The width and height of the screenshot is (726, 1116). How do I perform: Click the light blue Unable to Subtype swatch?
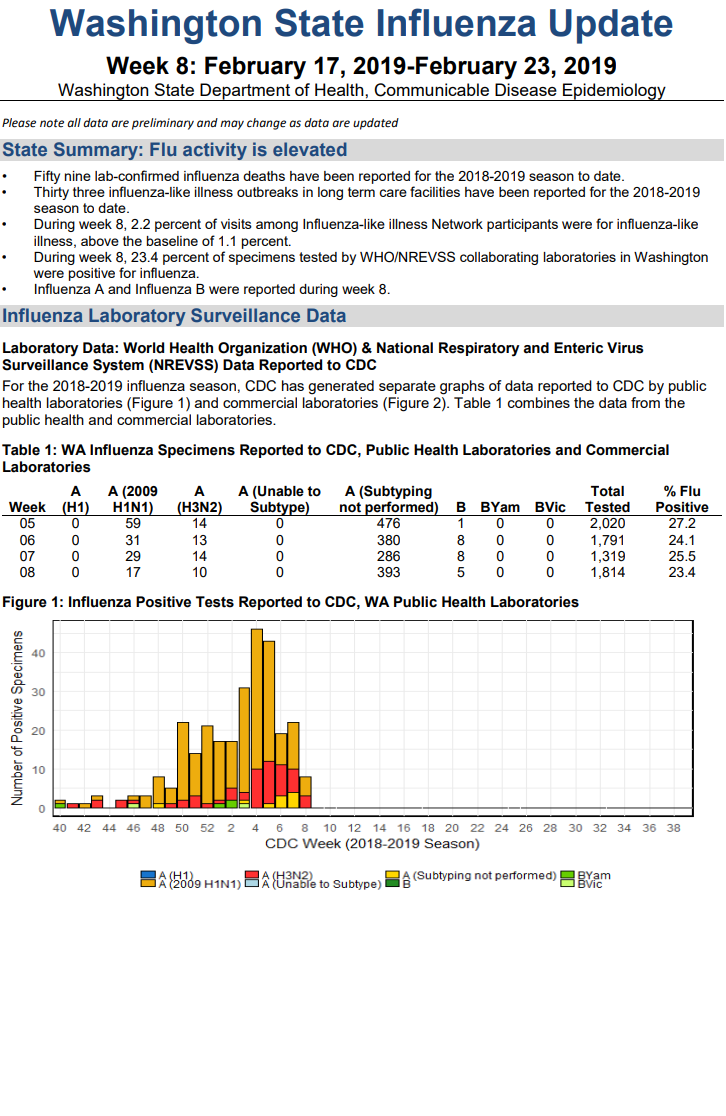tap(252, 883)
